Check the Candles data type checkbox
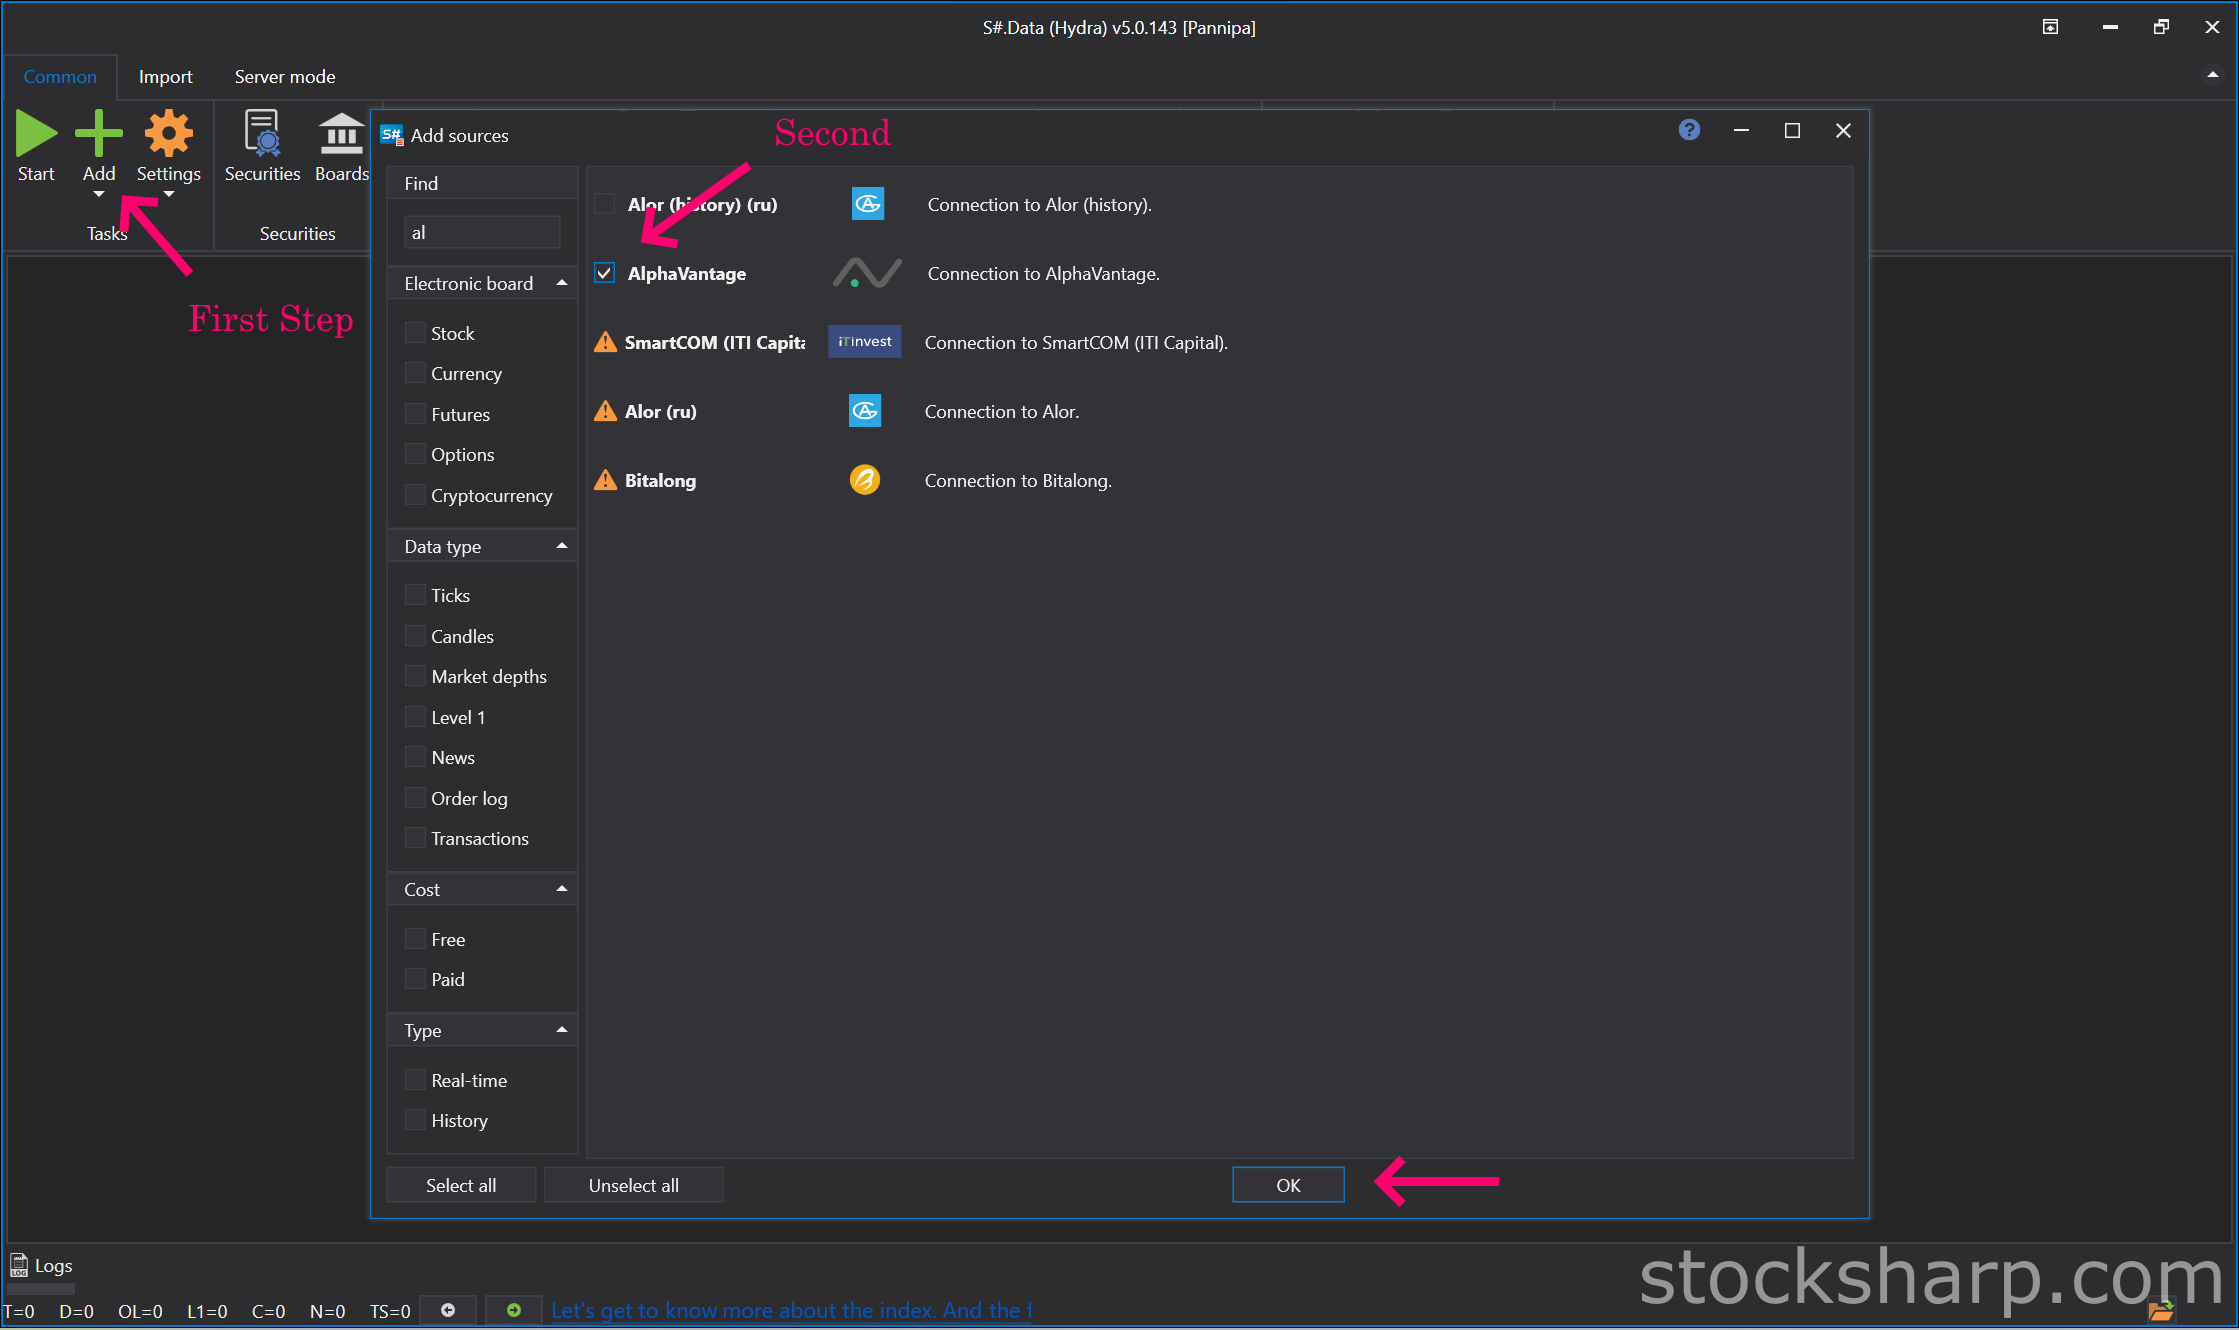The width and height of the screenshot is (2239, 1330). pyautogui.click(x=415, y=636)
